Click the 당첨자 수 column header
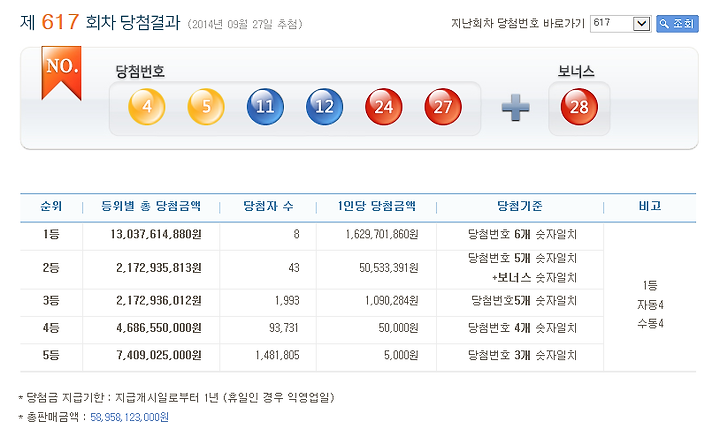Image resolution: width=720 pixels, height=429 pixels. click(x=268, y=206)
